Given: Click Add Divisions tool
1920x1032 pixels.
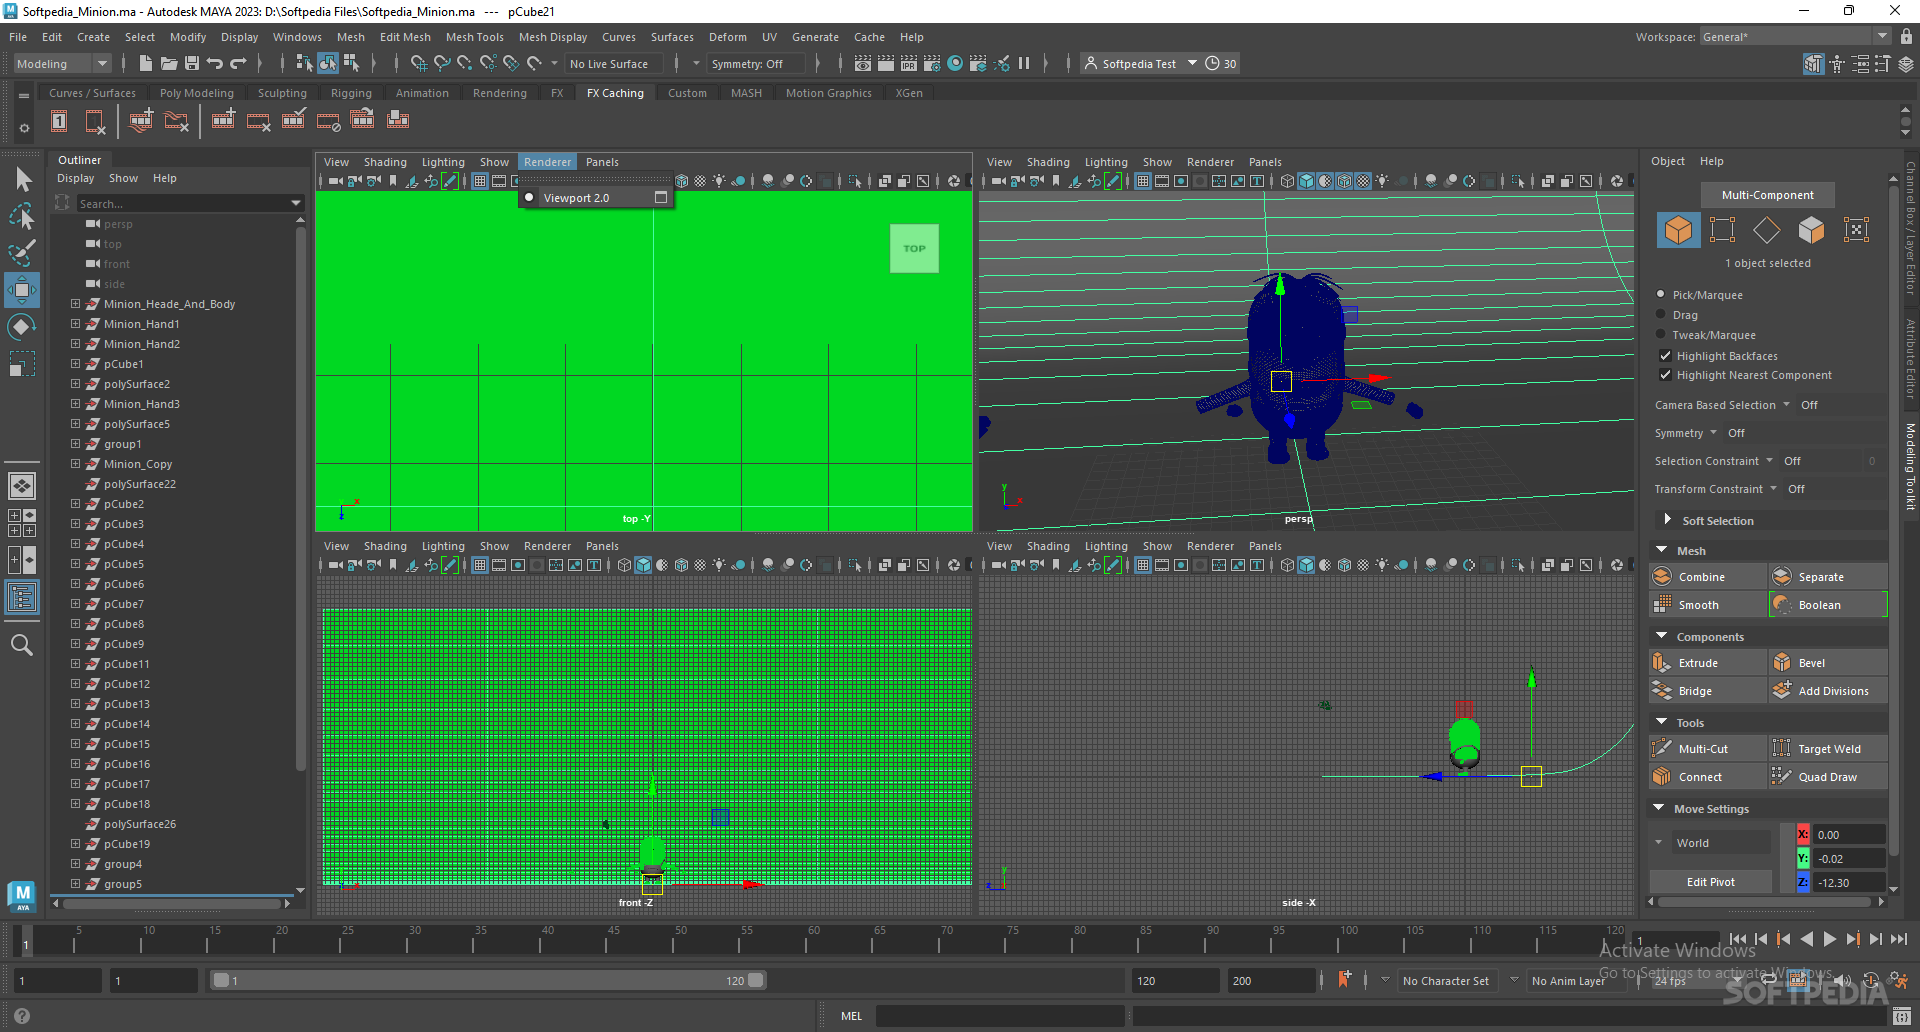Looking at the screenshot, I should coord(1828,691).
